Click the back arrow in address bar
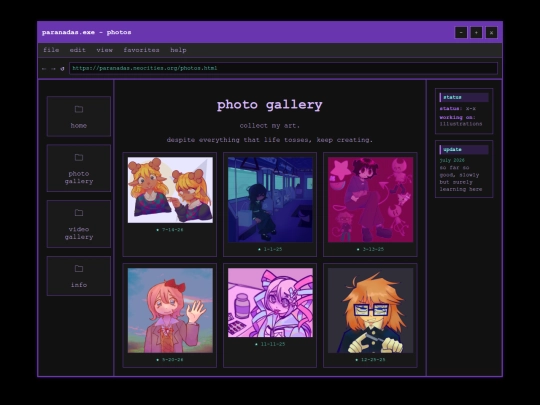 tap(44, 69)
